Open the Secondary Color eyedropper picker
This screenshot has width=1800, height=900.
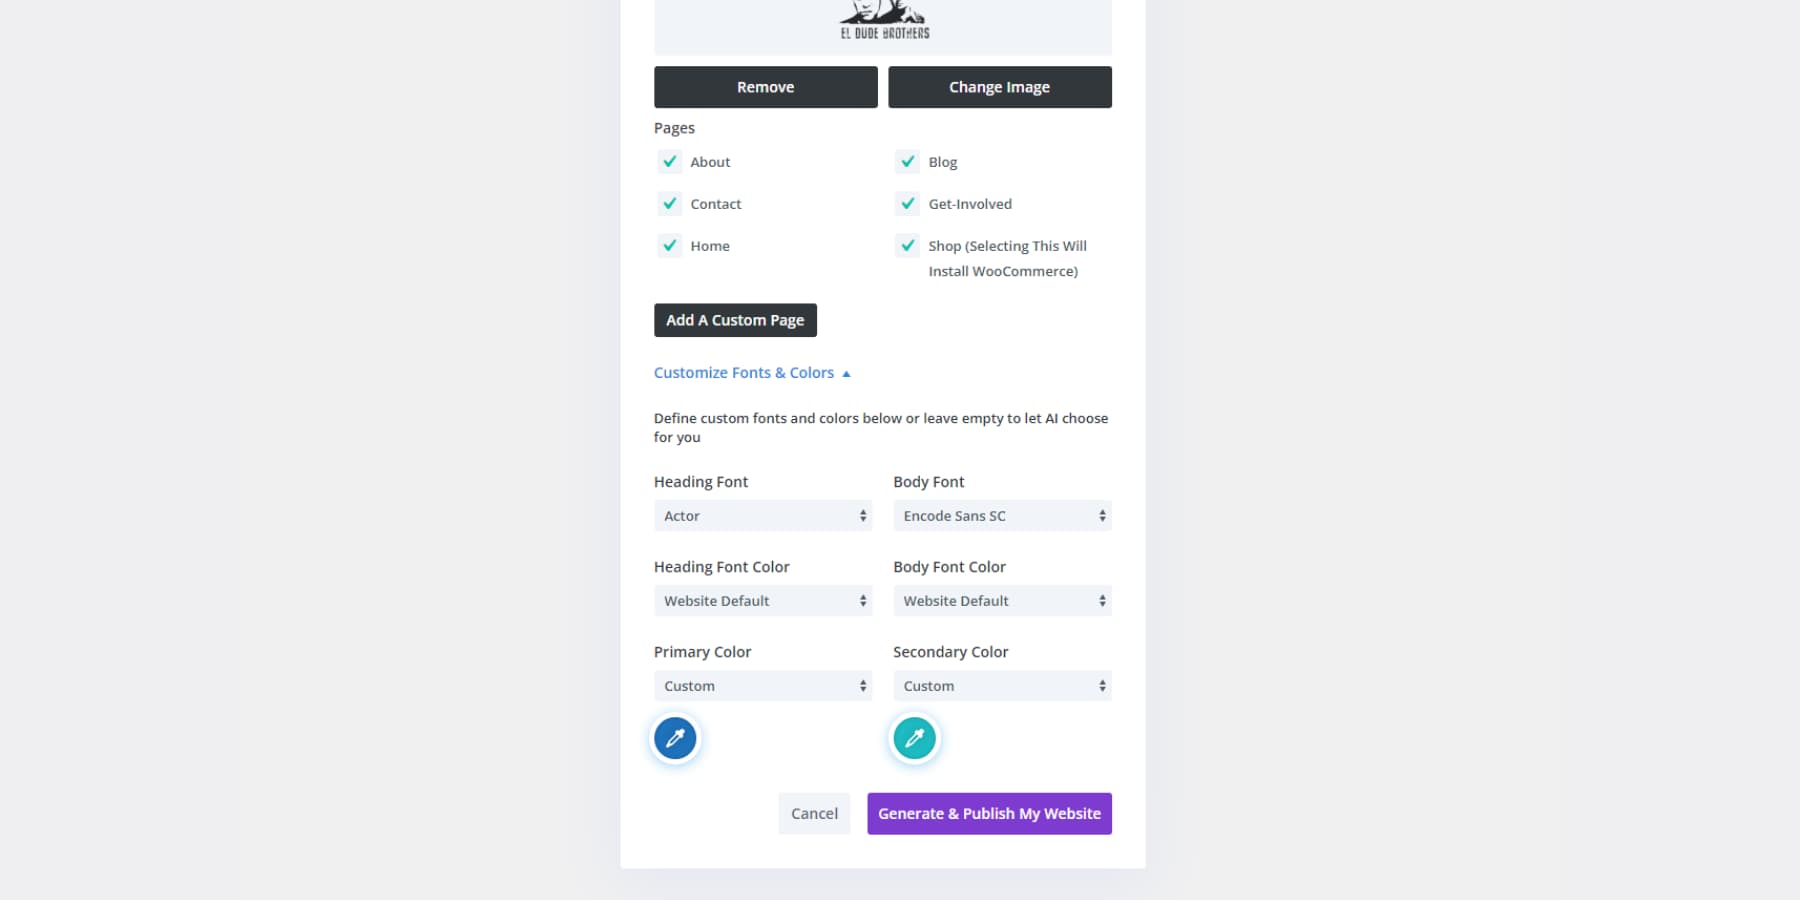[913, 738]
